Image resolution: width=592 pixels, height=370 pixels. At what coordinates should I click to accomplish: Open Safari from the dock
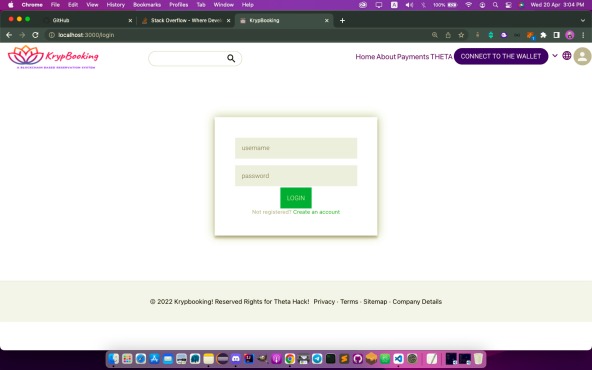(x=140, y=358)
